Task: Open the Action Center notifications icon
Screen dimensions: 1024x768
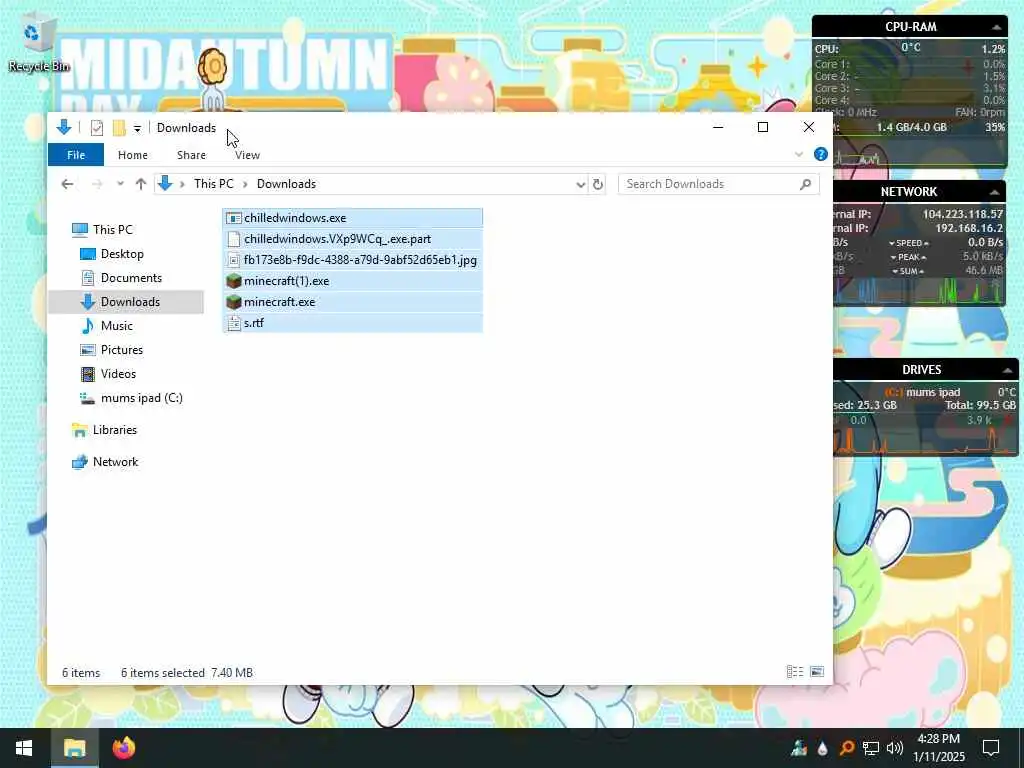Action: pos(991,748)
